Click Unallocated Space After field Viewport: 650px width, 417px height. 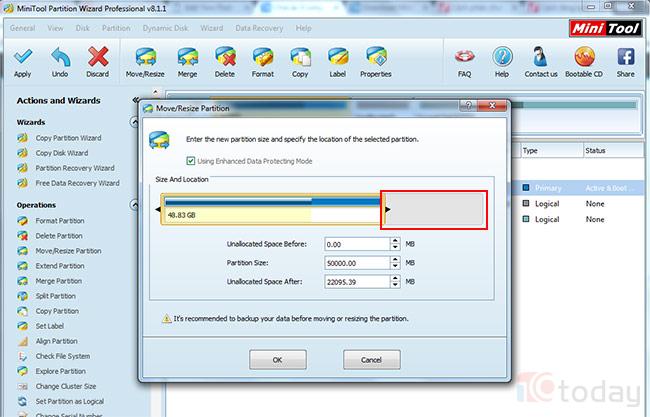coord(357,281)
